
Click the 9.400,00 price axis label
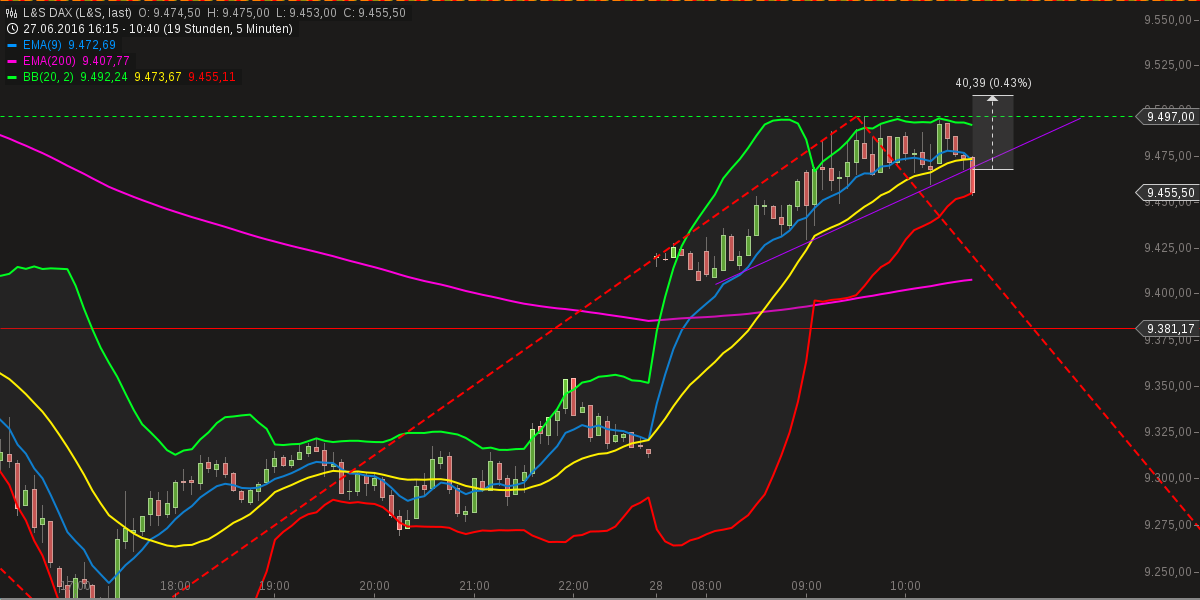coord(1170,293)
